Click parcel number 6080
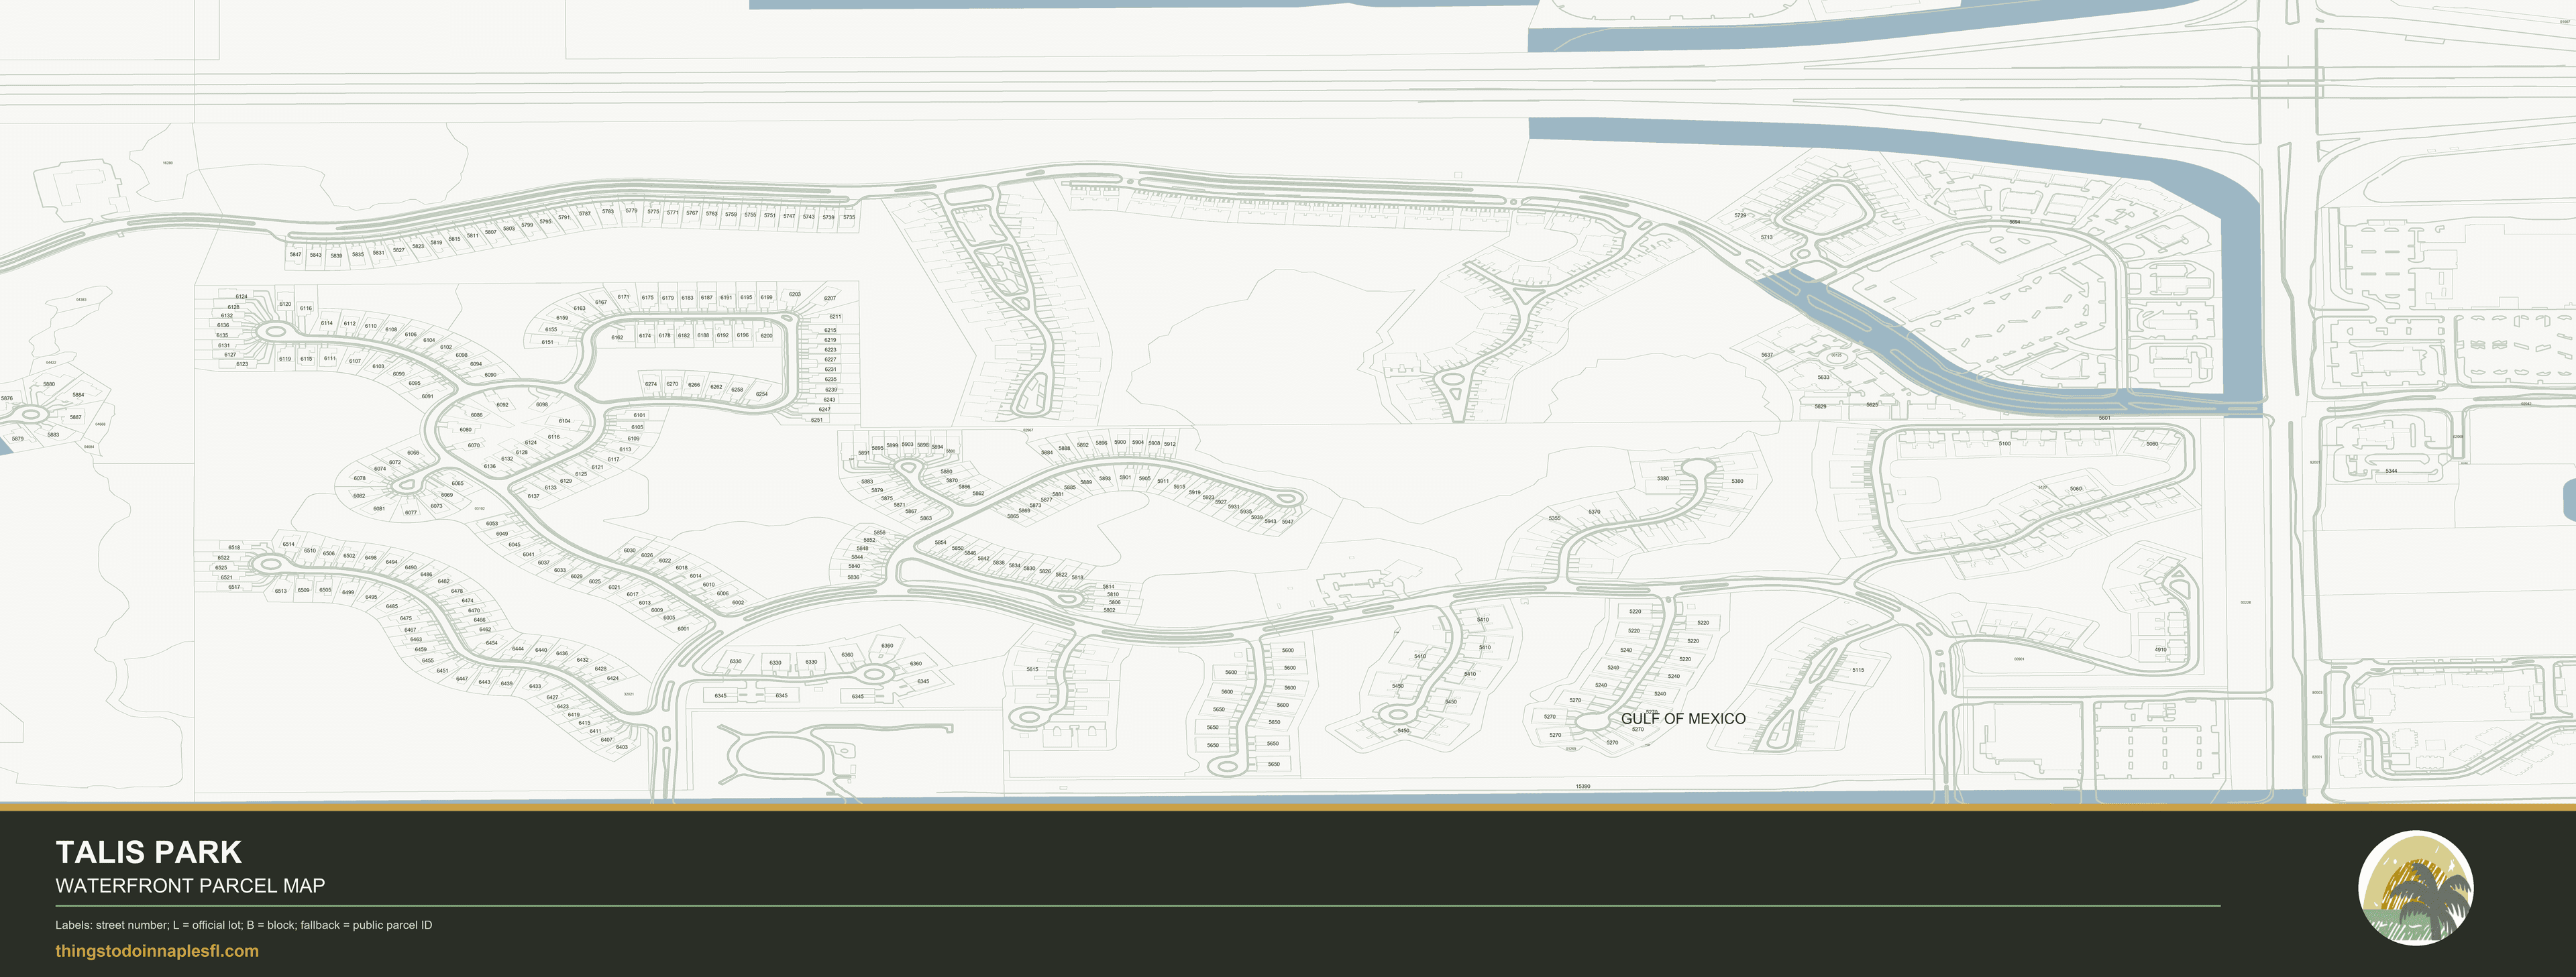This screenshot has width=2576, height=977. 466,430
